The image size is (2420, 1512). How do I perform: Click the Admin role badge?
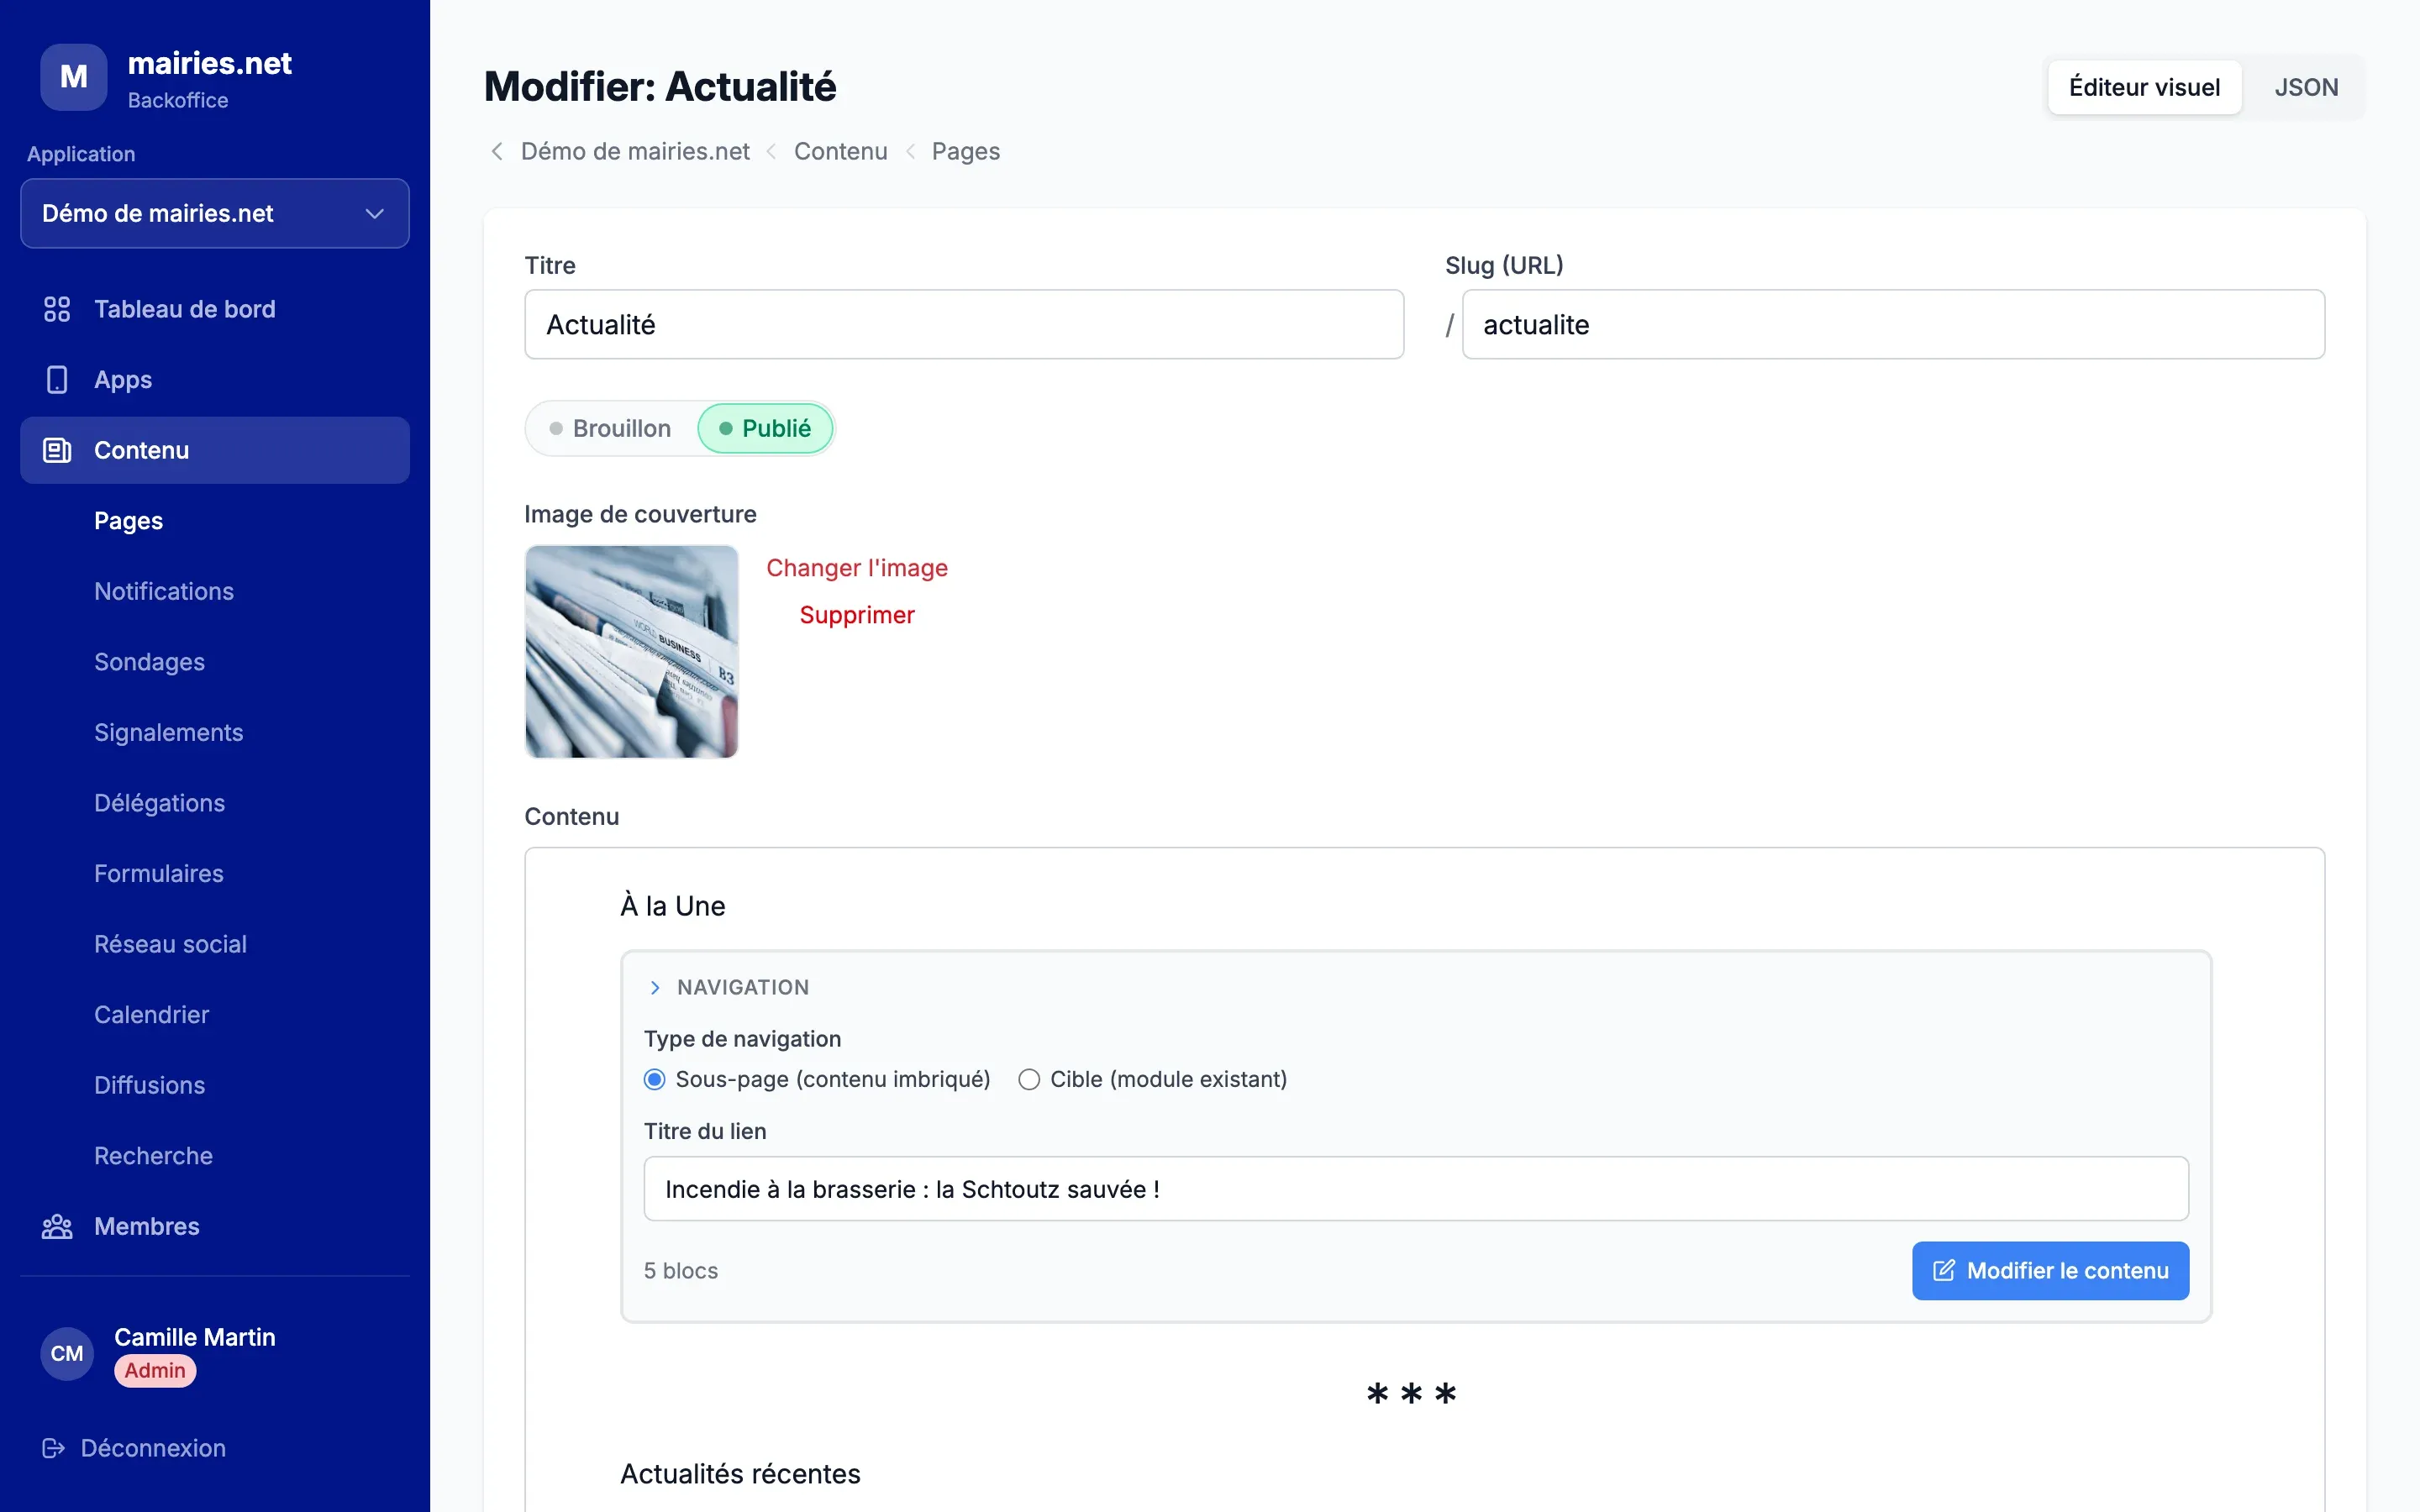155,1371
